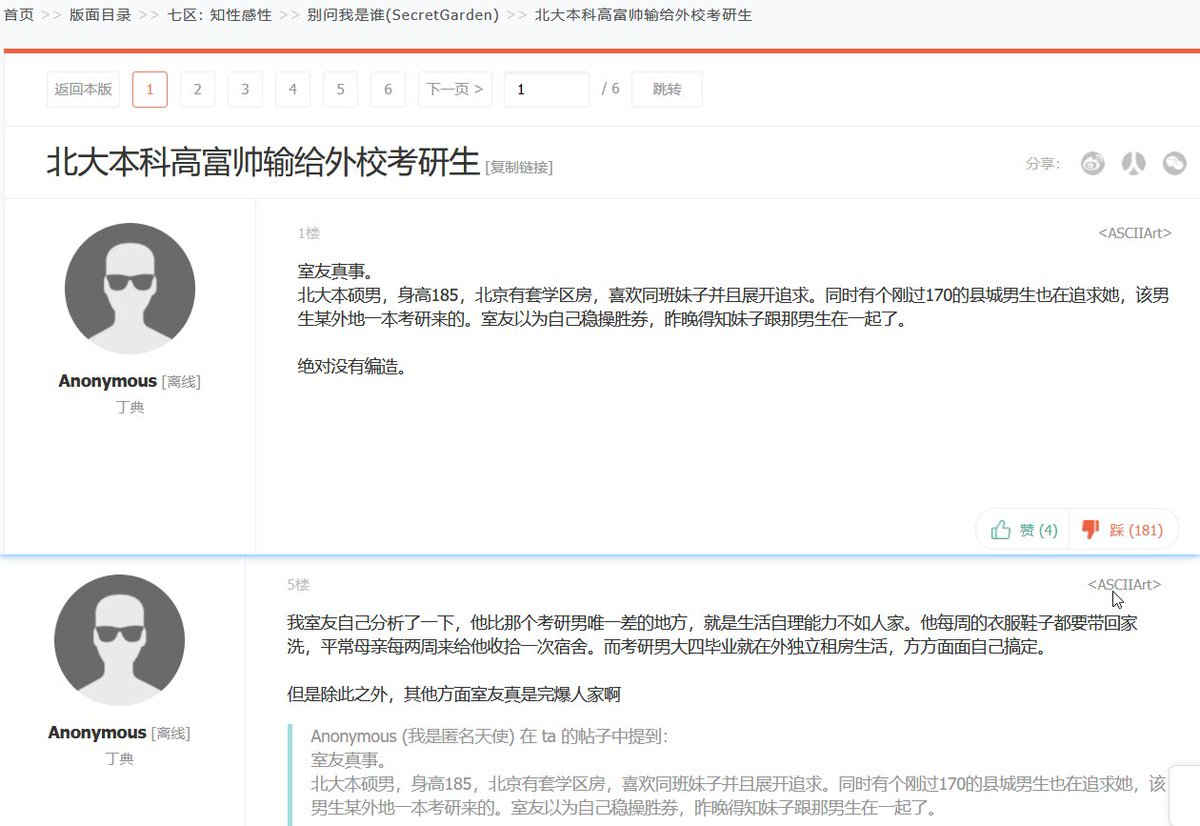Screen dimensions: 1200x826
Task: Jump to page 6
Action: (388, 89)
